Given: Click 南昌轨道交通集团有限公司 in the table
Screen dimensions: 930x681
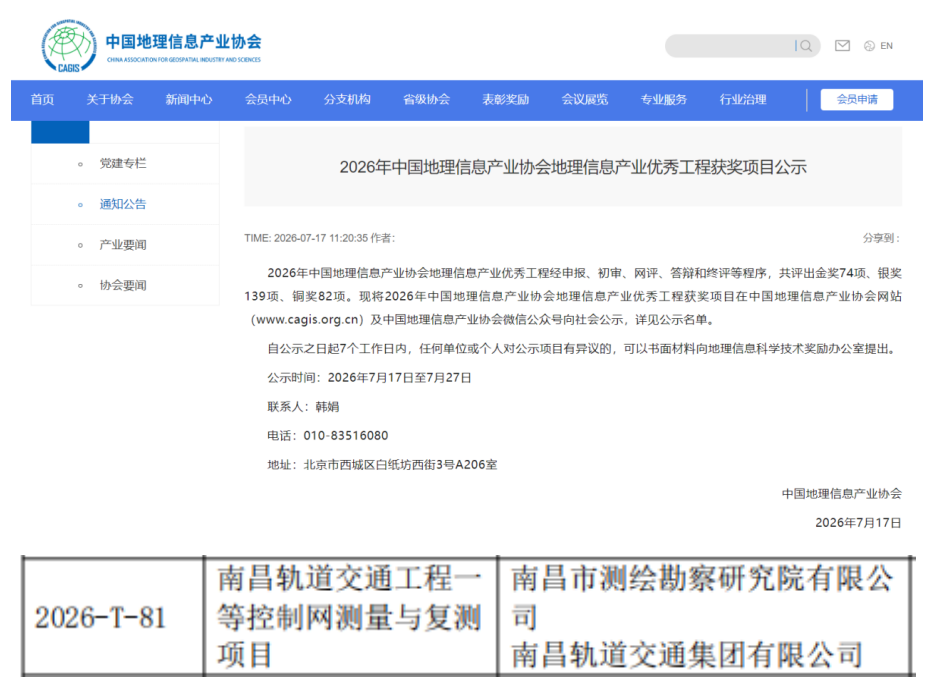Looking at the screenshot, I should (x=687, y=655).
